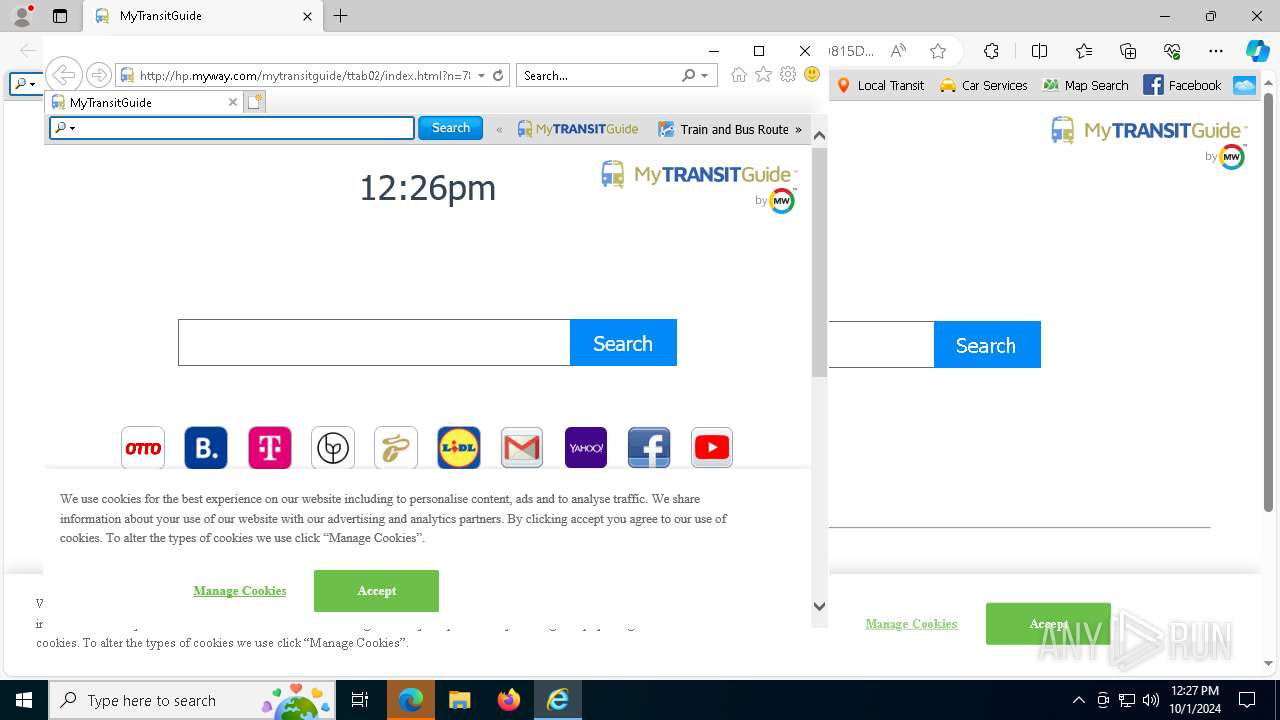1280x720 pixels.
Task: Open Edge toolbar search magnifier dropdown
Action: [24, 84]
